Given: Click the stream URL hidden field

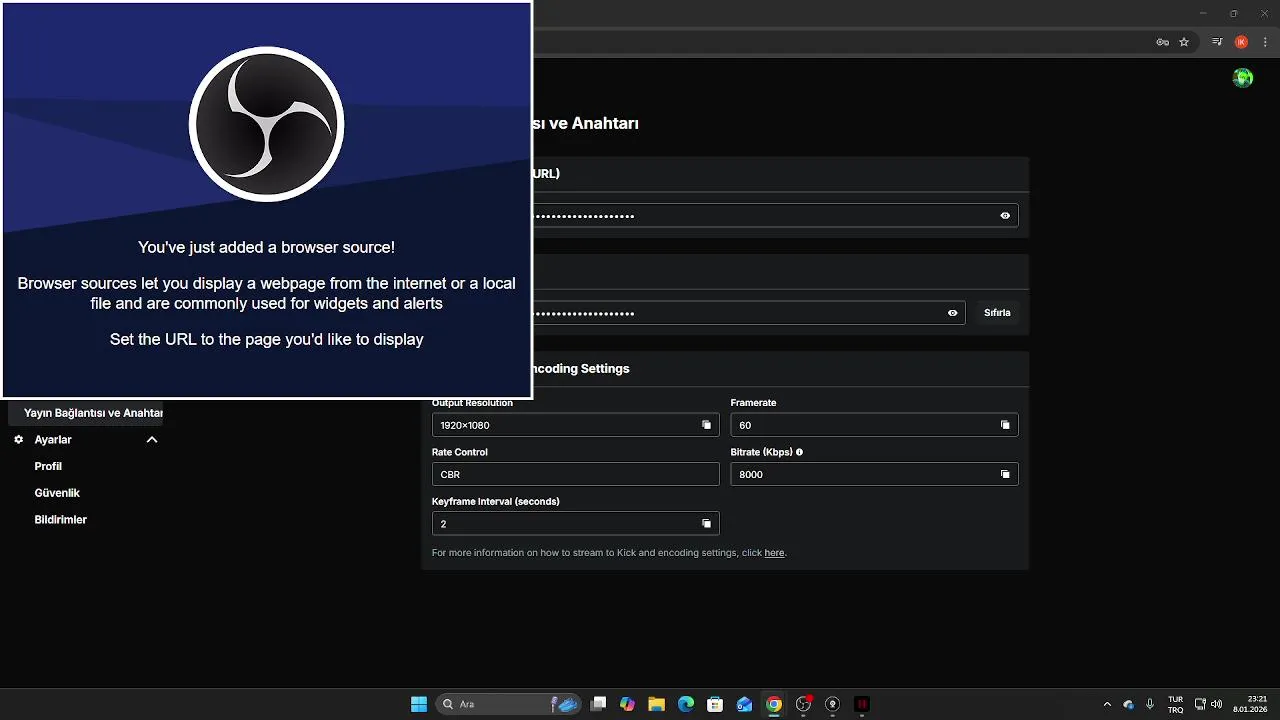Looking at the screenshot, I should [776, 215].
